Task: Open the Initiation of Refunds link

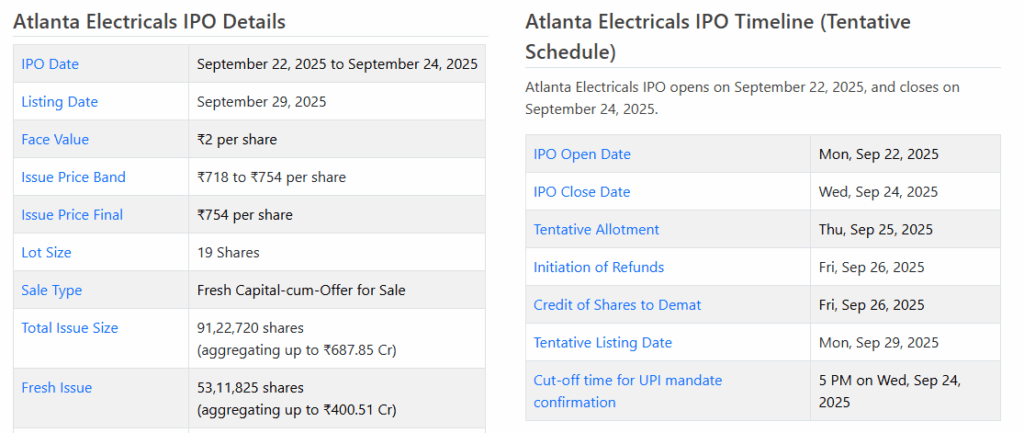Action: (598, 267)
